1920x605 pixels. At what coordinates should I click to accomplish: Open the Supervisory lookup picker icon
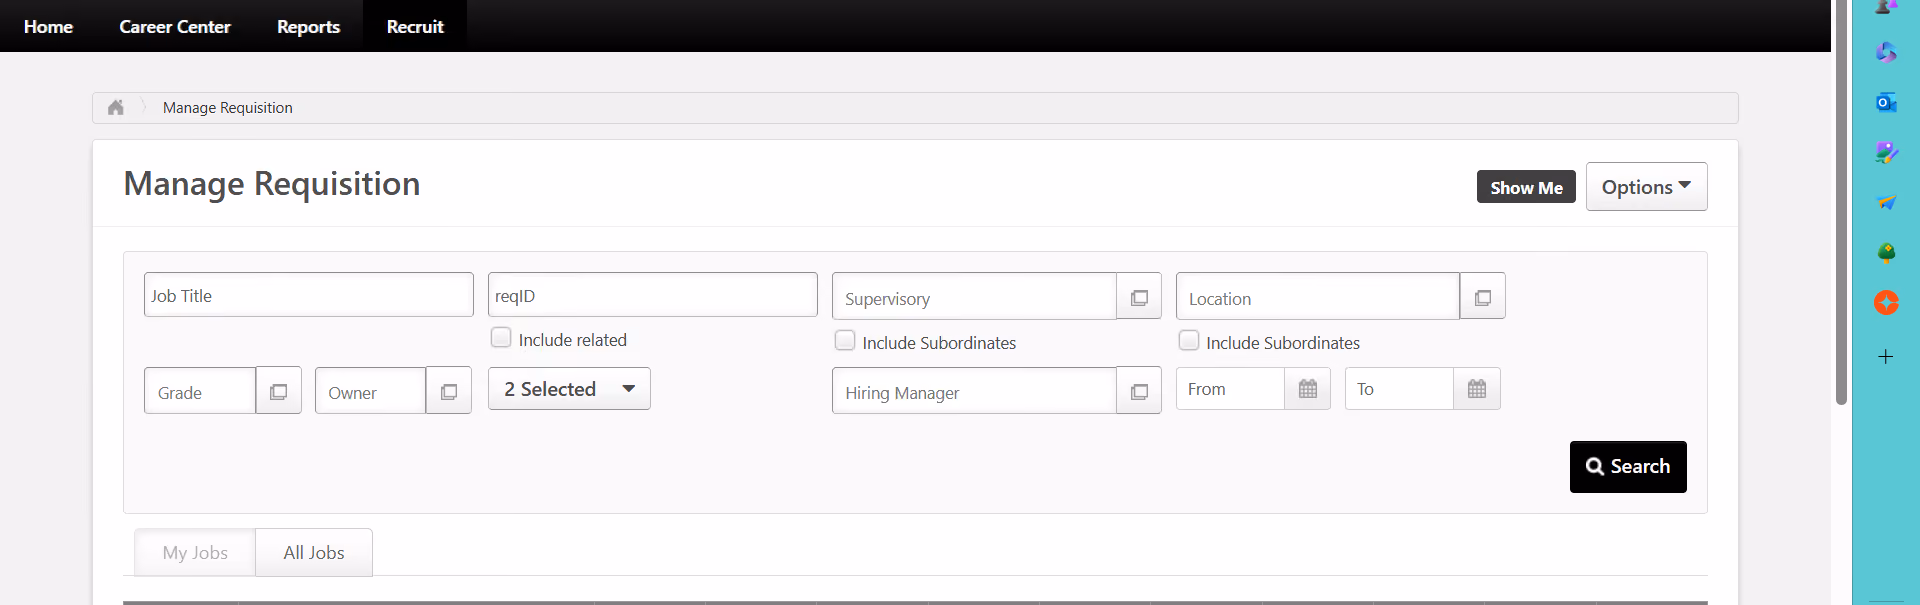(1139, 297)
